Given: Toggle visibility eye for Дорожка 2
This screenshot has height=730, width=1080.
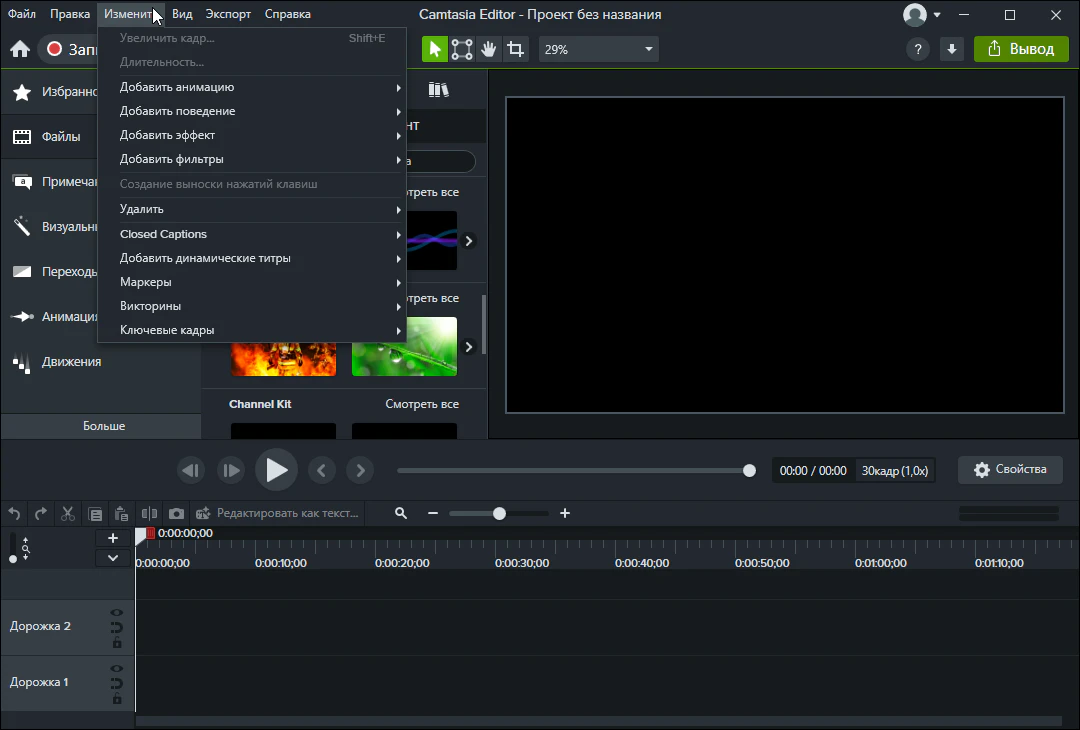Looking at the screenshot, I should [117, 612].
